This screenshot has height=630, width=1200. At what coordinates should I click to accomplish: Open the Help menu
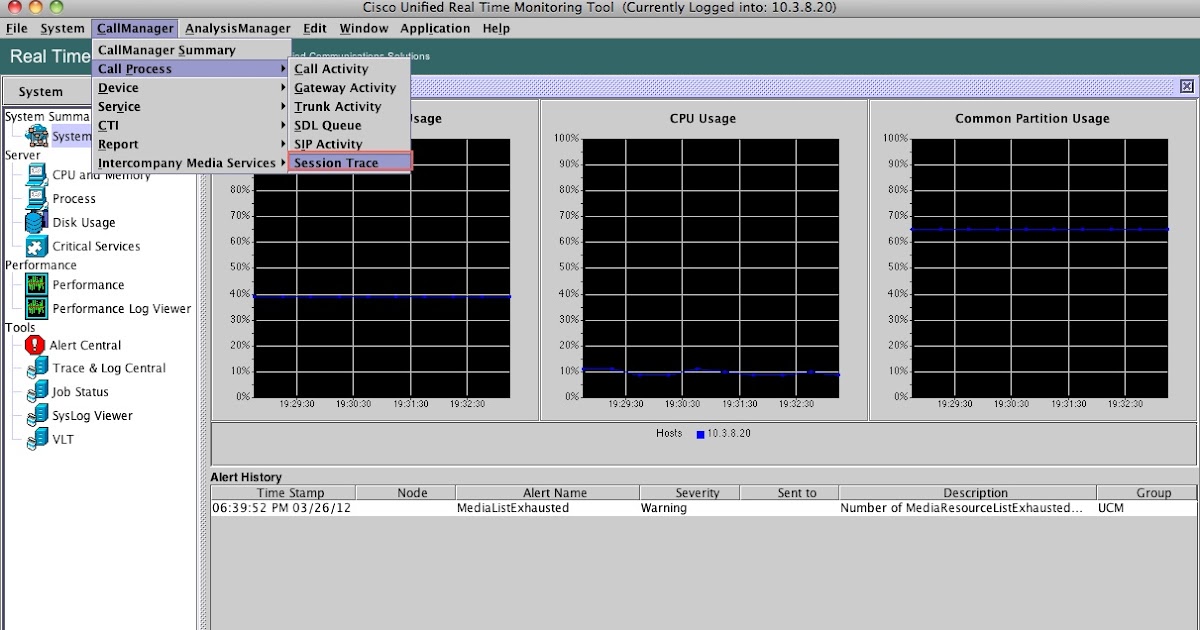(x=496, y=29)
